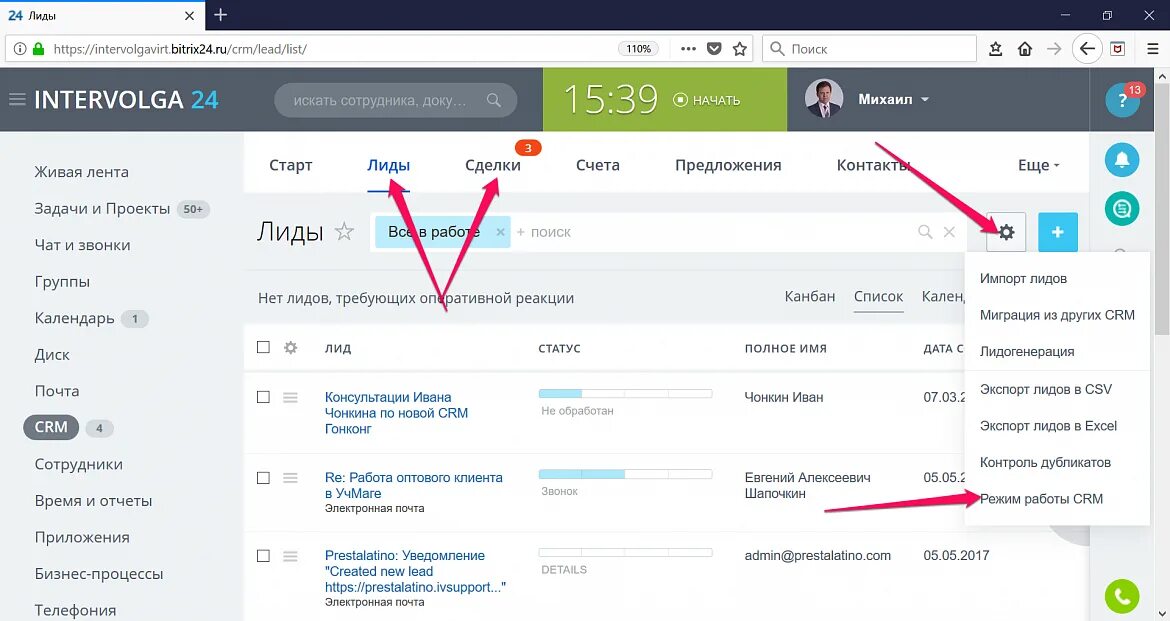Open the notifications bell icon
Viewport: 1170px width, 621px height.
tap(1121, 160)
